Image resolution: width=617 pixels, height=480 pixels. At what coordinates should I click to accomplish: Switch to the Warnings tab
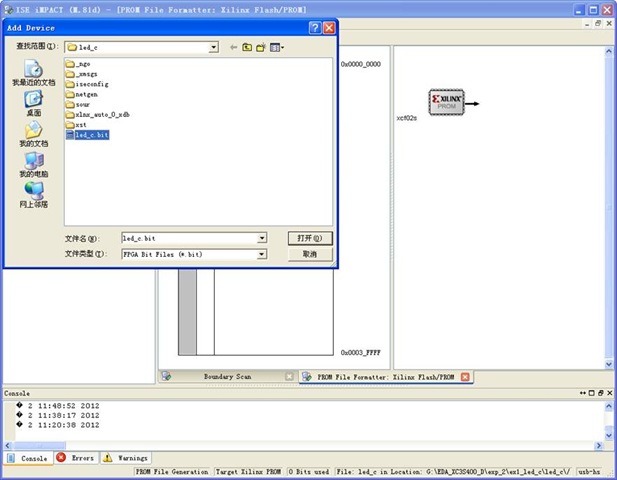coord(126,457)
